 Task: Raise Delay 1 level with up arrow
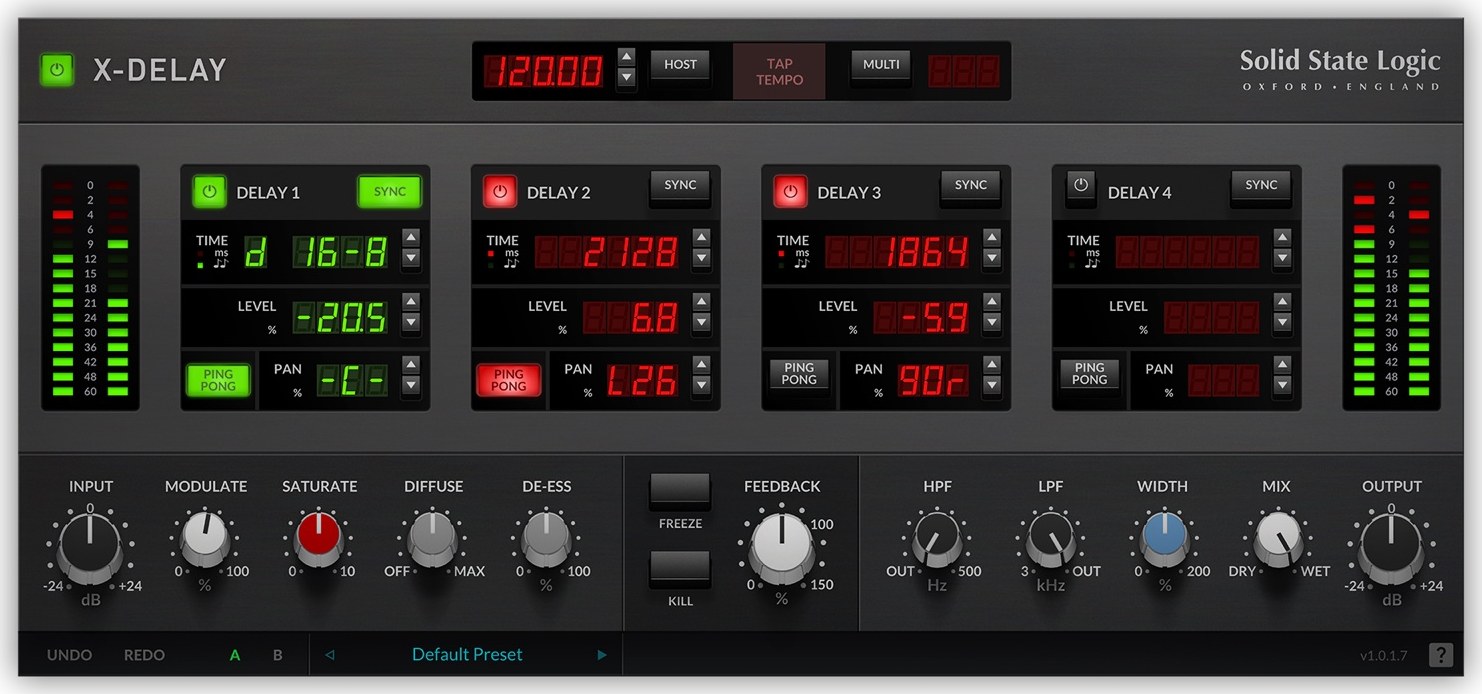click(x=410, y=301)
